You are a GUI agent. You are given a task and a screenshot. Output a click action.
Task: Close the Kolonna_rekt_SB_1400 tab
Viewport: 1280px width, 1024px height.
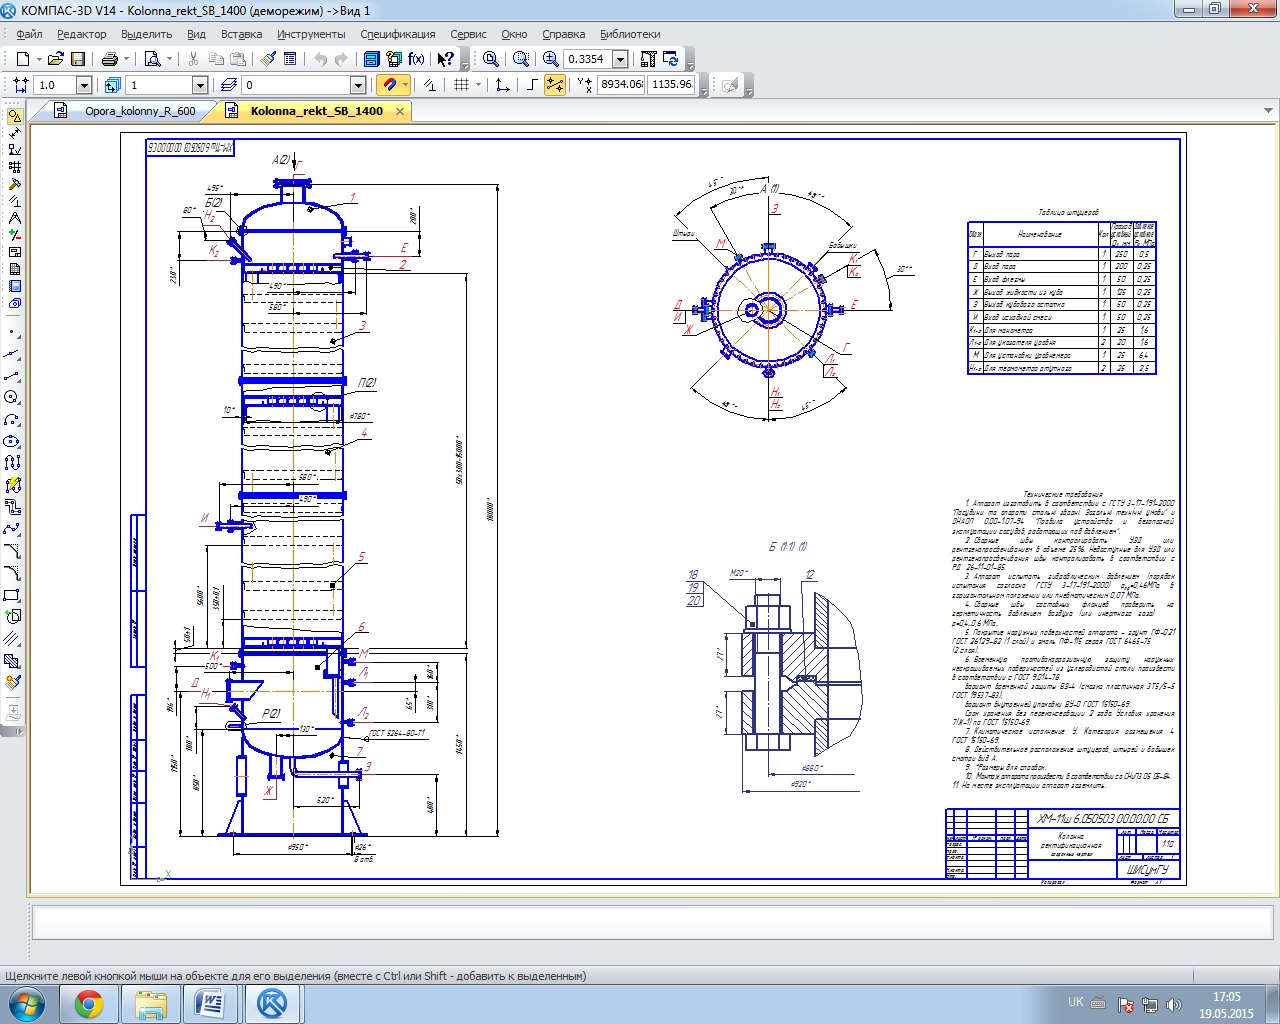coord(400,111)
